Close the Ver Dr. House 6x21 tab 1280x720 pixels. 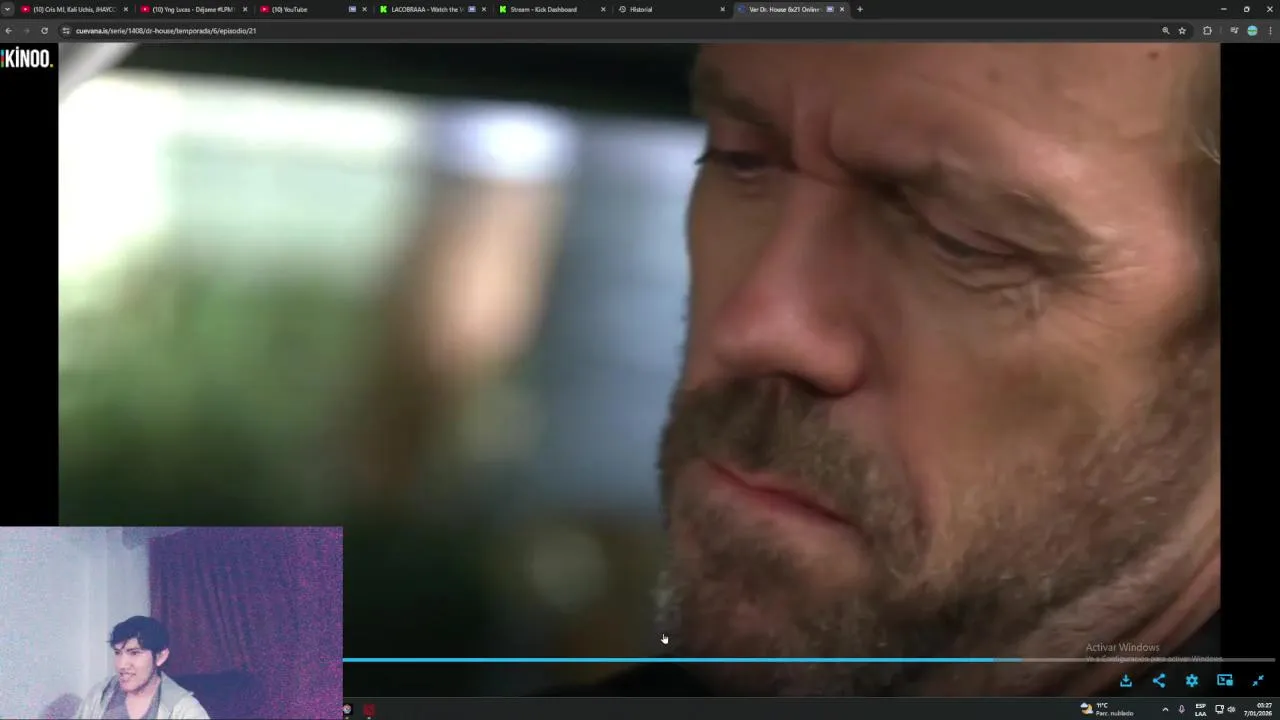(x=842, y=9)
